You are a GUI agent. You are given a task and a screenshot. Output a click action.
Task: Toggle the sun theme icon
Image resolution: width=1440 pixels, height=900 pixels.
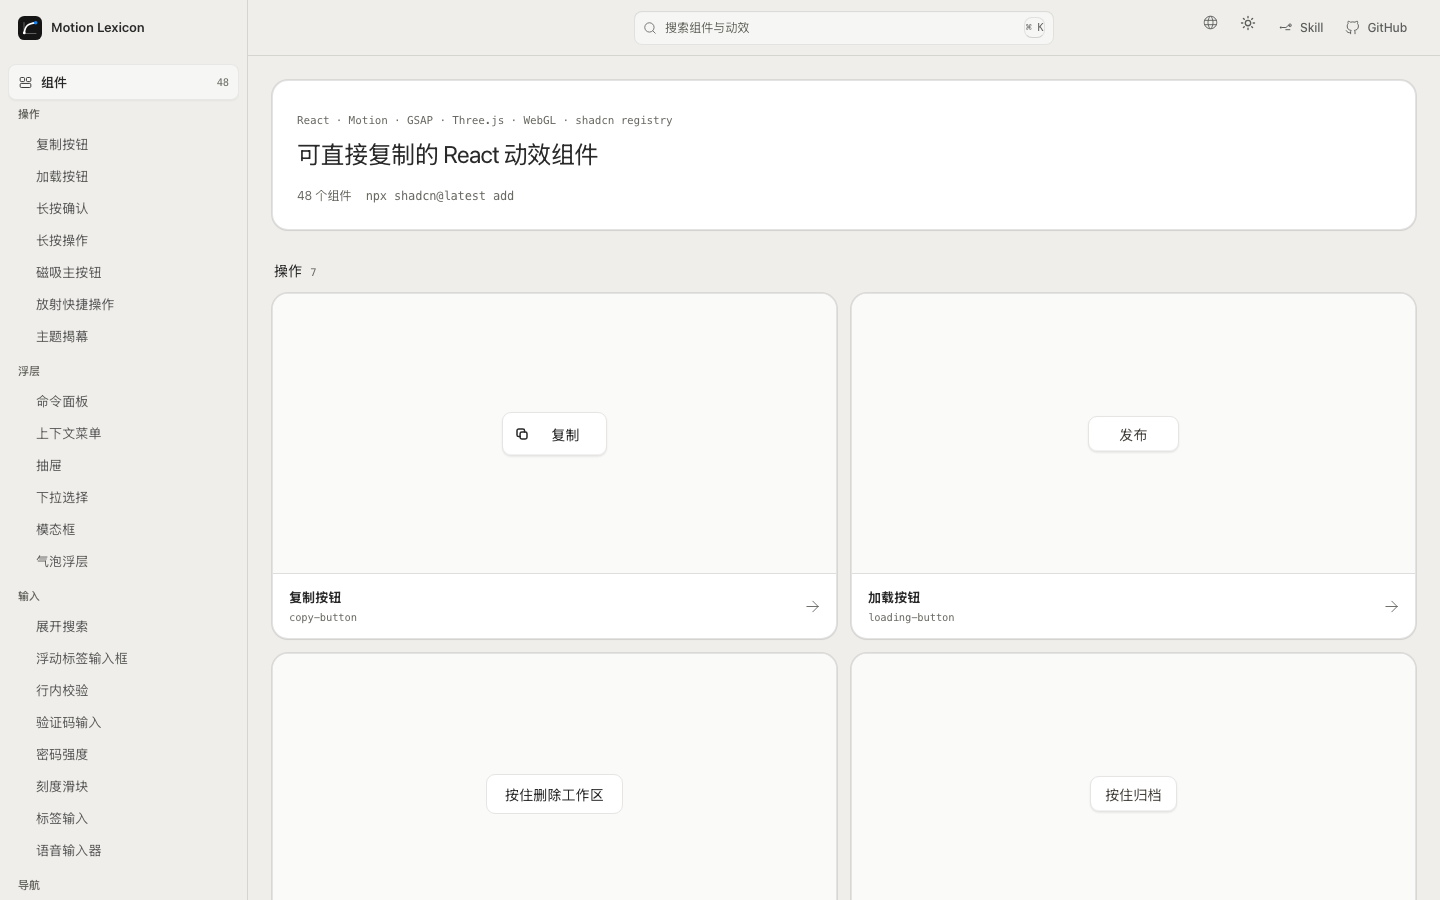1248,23
